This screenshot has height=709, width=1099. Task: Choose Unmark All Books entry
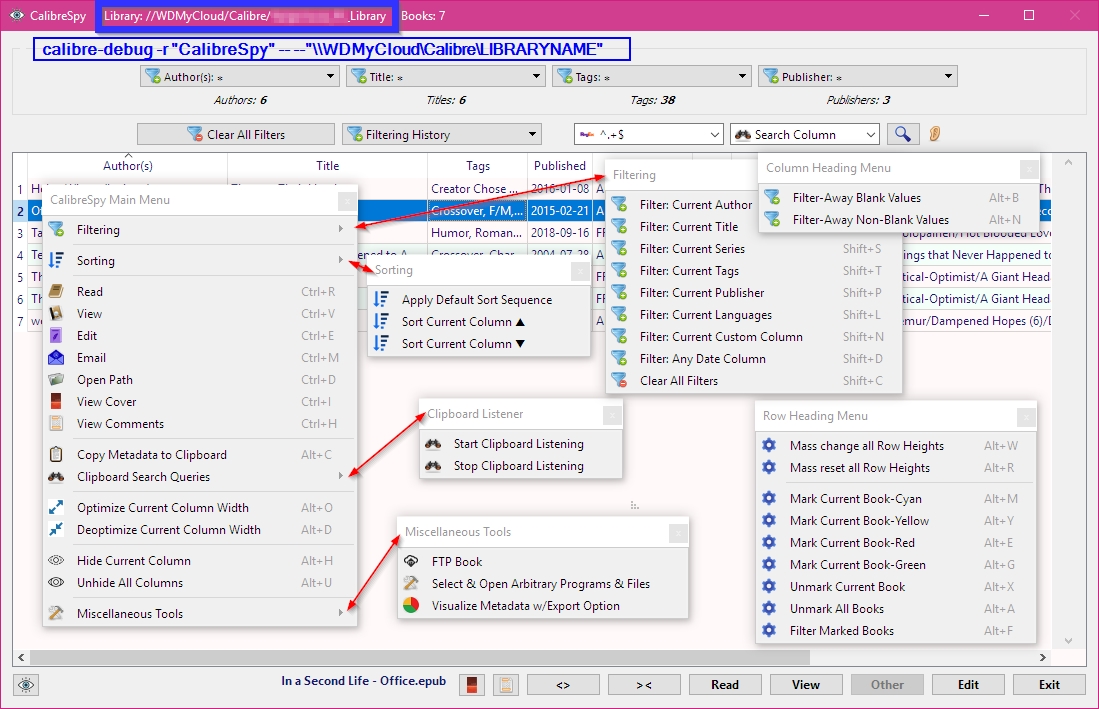896,608
